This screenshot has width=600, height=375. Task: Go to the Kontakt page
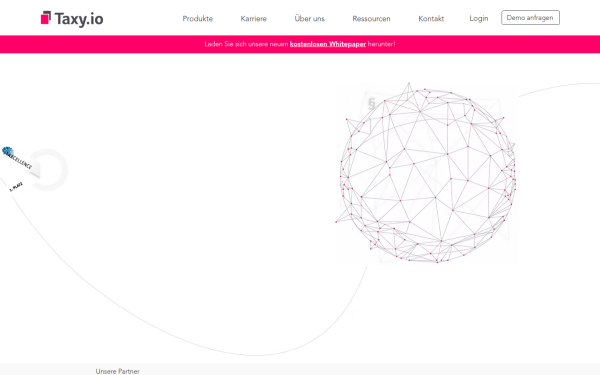(431, 18)
